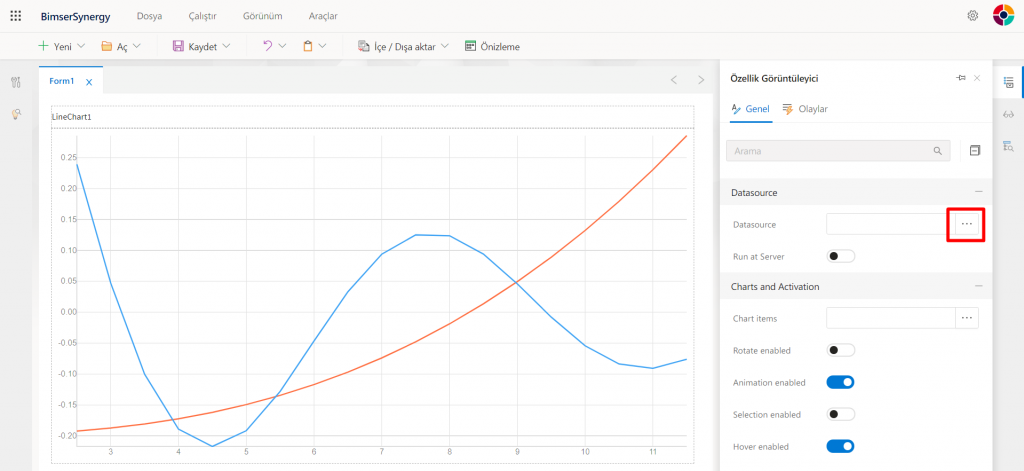The height and width of the screenshot is (471, 1024).
Task: Turn on Selection enabled switch
Action: click(841, 414)
